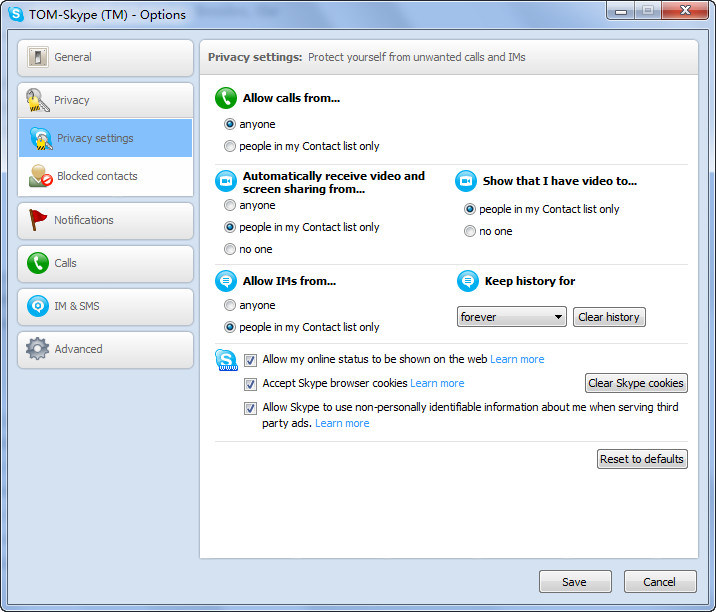Click the chat icon beside Allow IMs from
This screenshot has height=612, width=716.
pos(226,281)
